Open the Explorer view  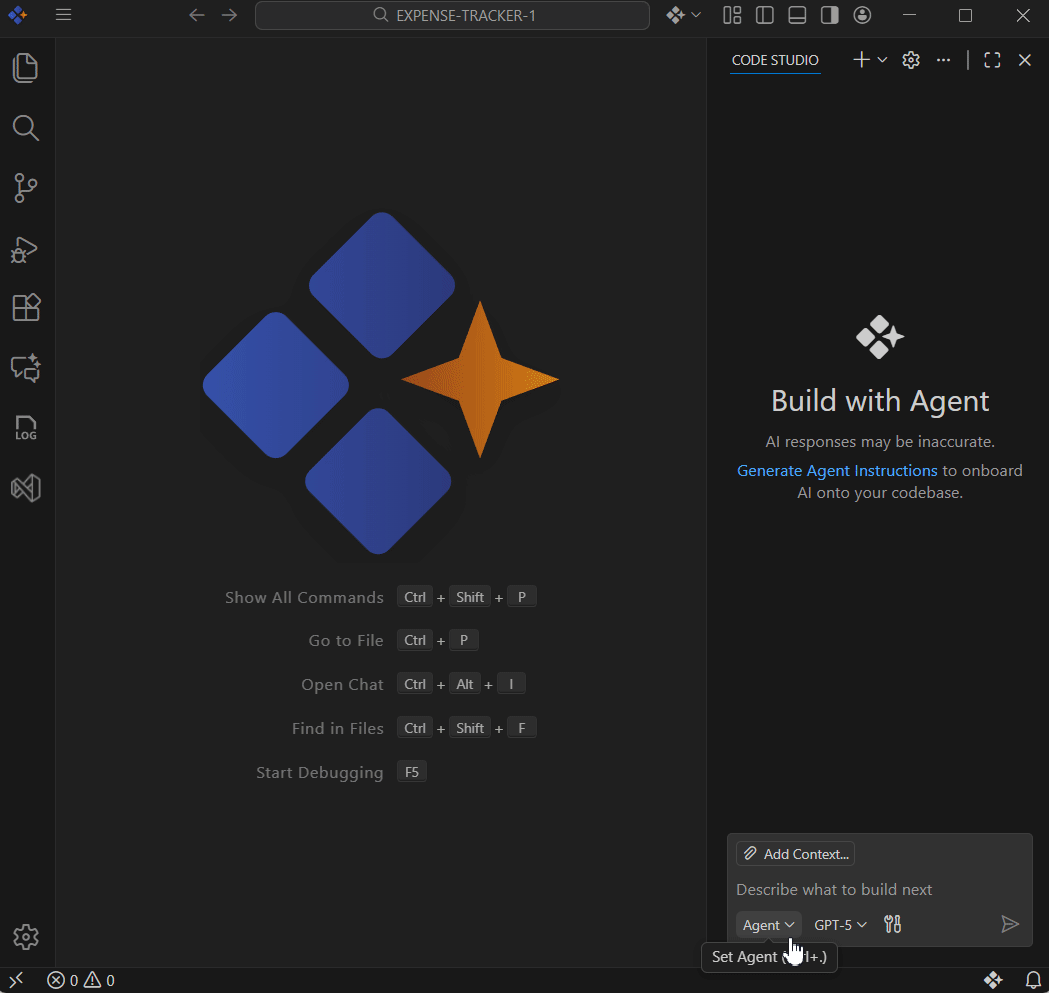(25, 67)
